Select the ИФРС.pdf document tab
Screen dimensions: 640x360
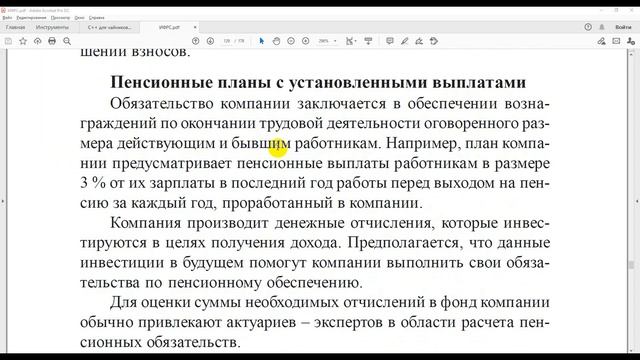(169, 27)
